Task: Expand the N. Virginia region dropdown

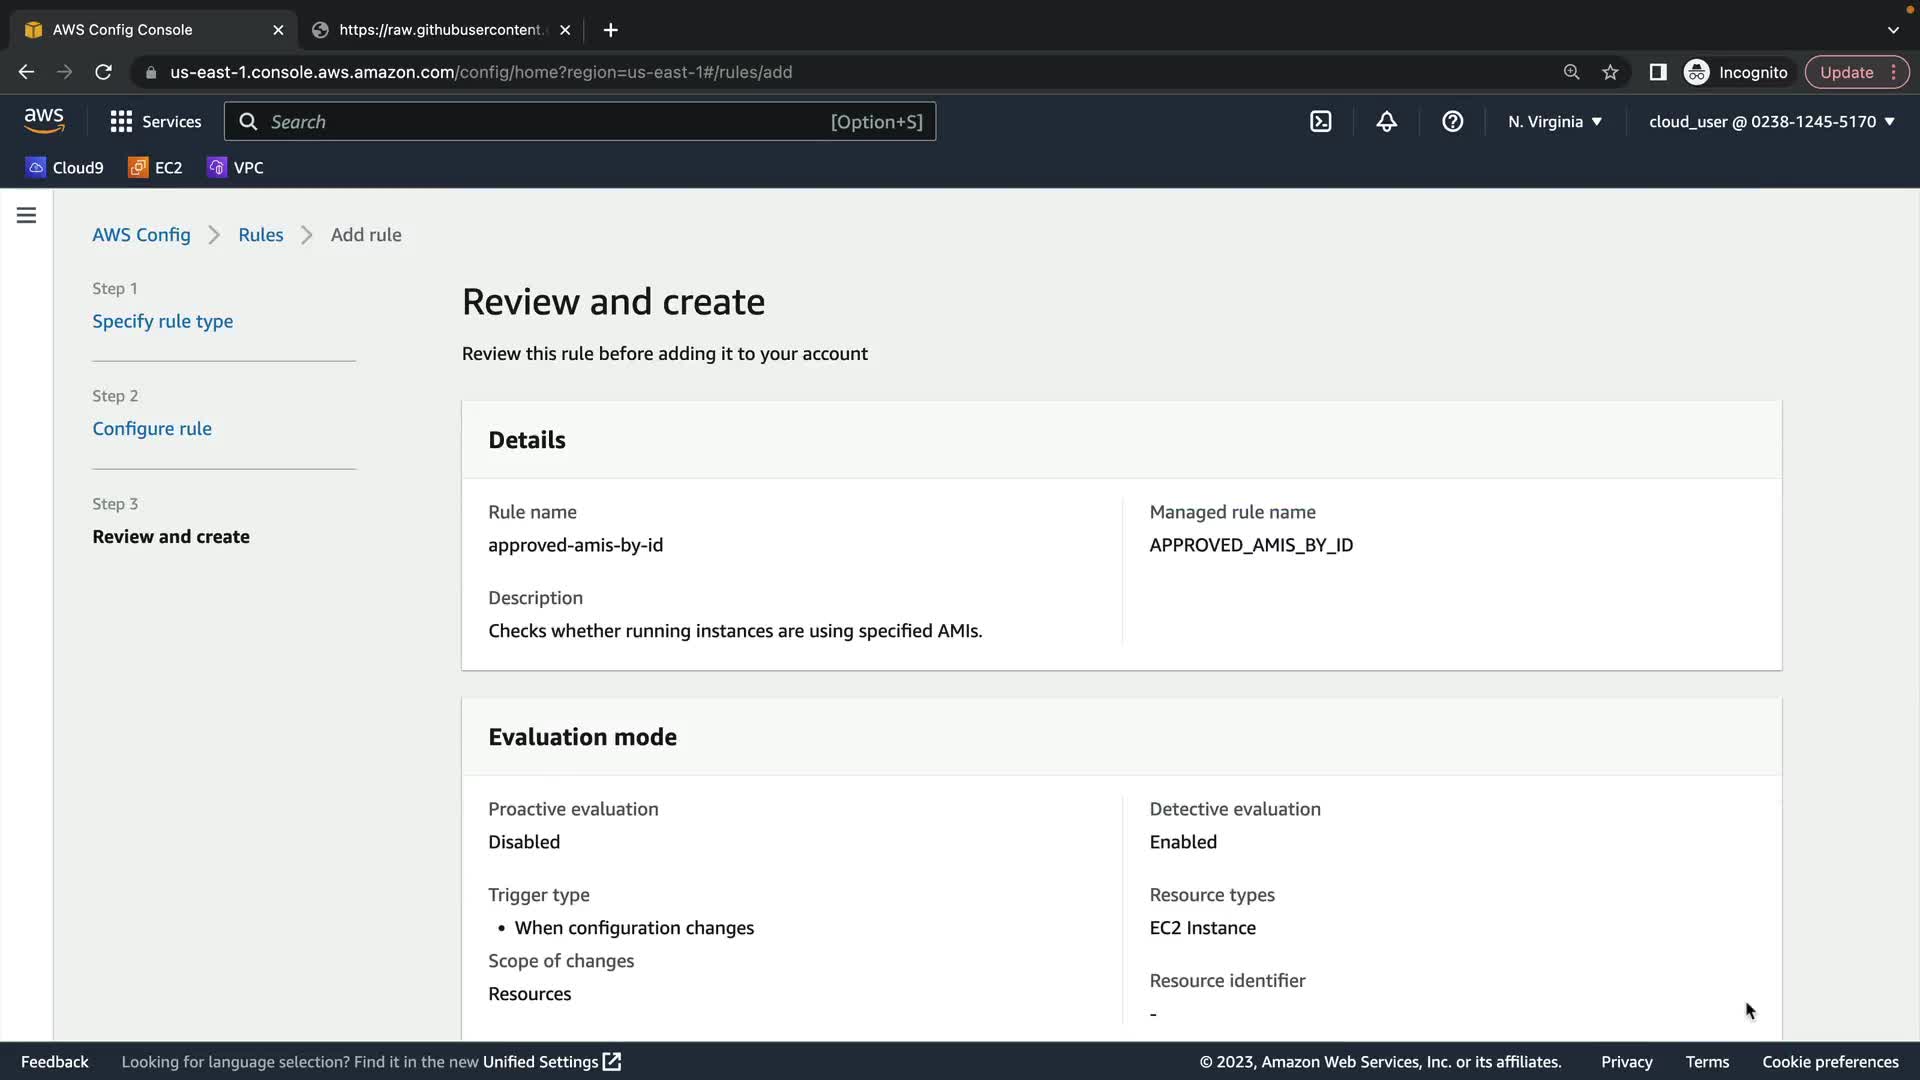Action: click(x=1555, y=121)
